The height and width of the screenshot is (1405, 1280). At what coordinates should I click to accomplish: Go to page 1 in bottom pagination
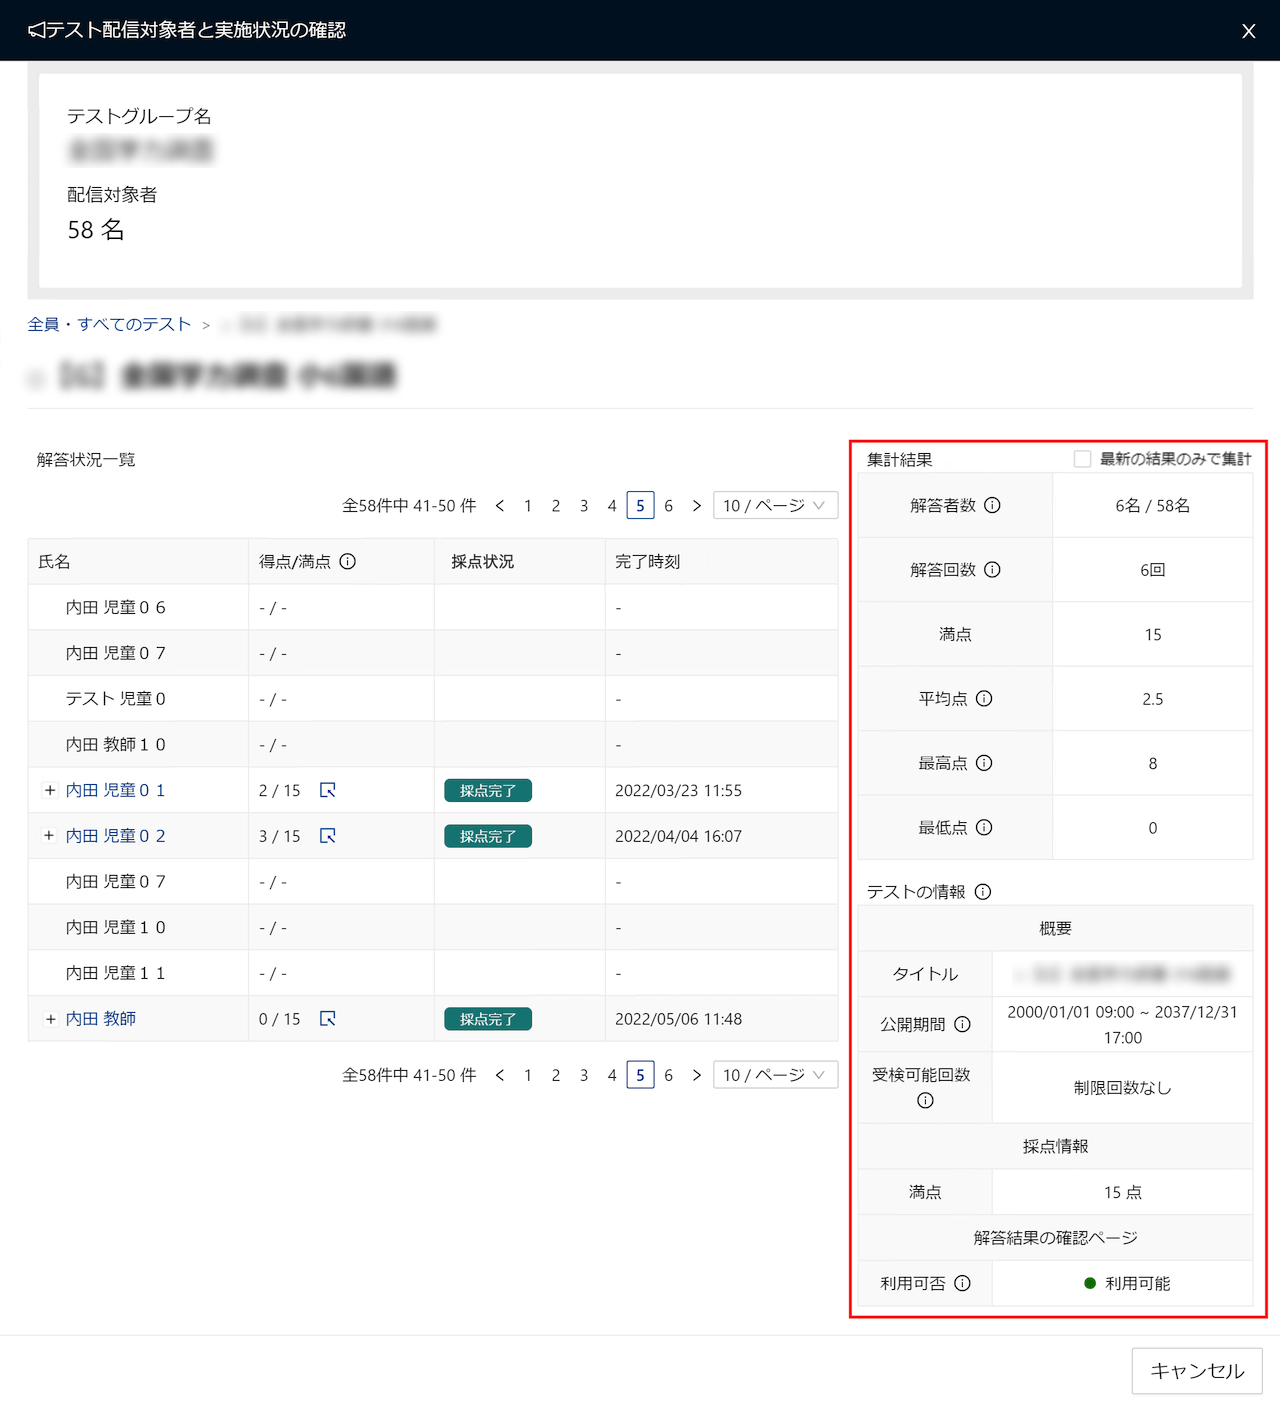528,1075
